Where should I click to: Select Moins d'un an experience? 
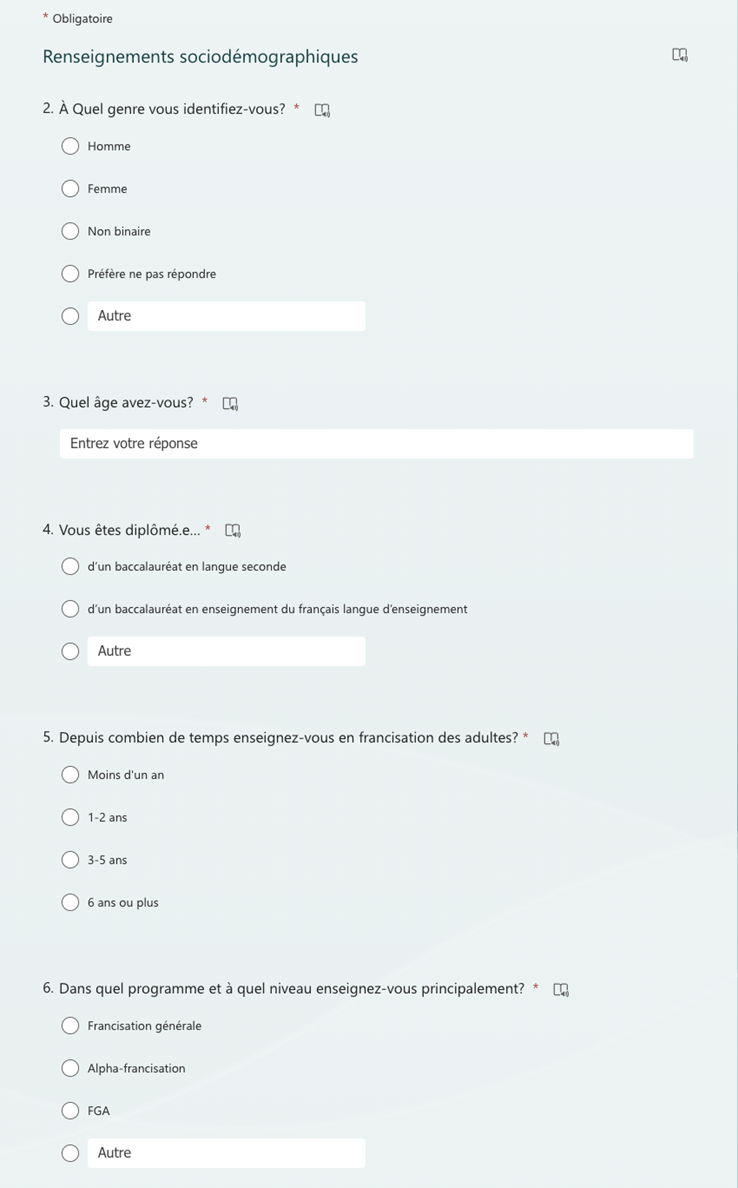[70, 775]
